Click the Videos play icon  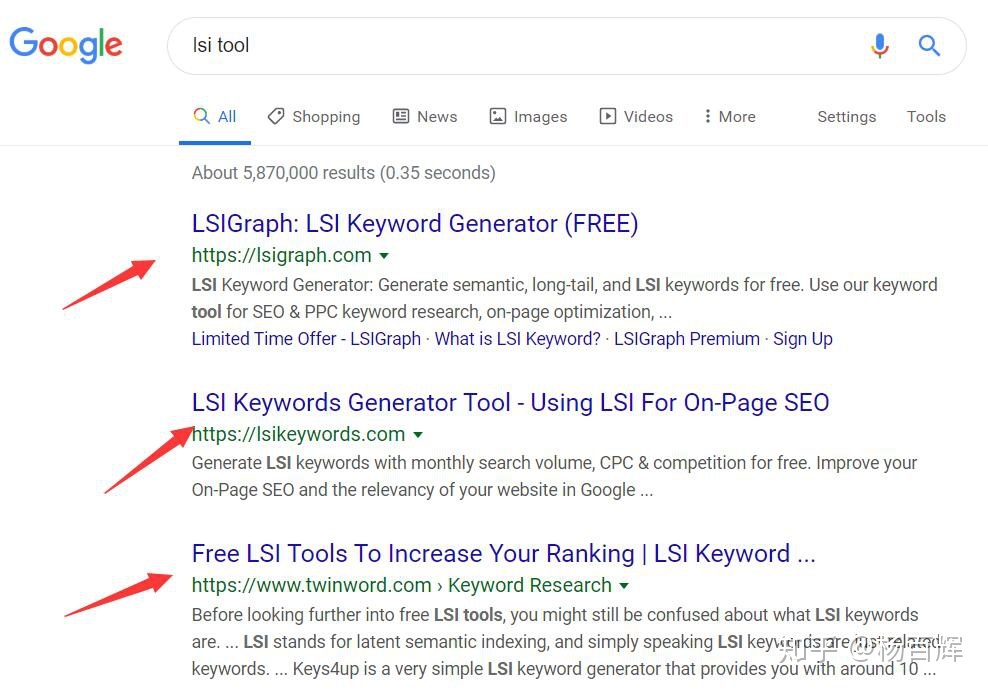(607, 116)
